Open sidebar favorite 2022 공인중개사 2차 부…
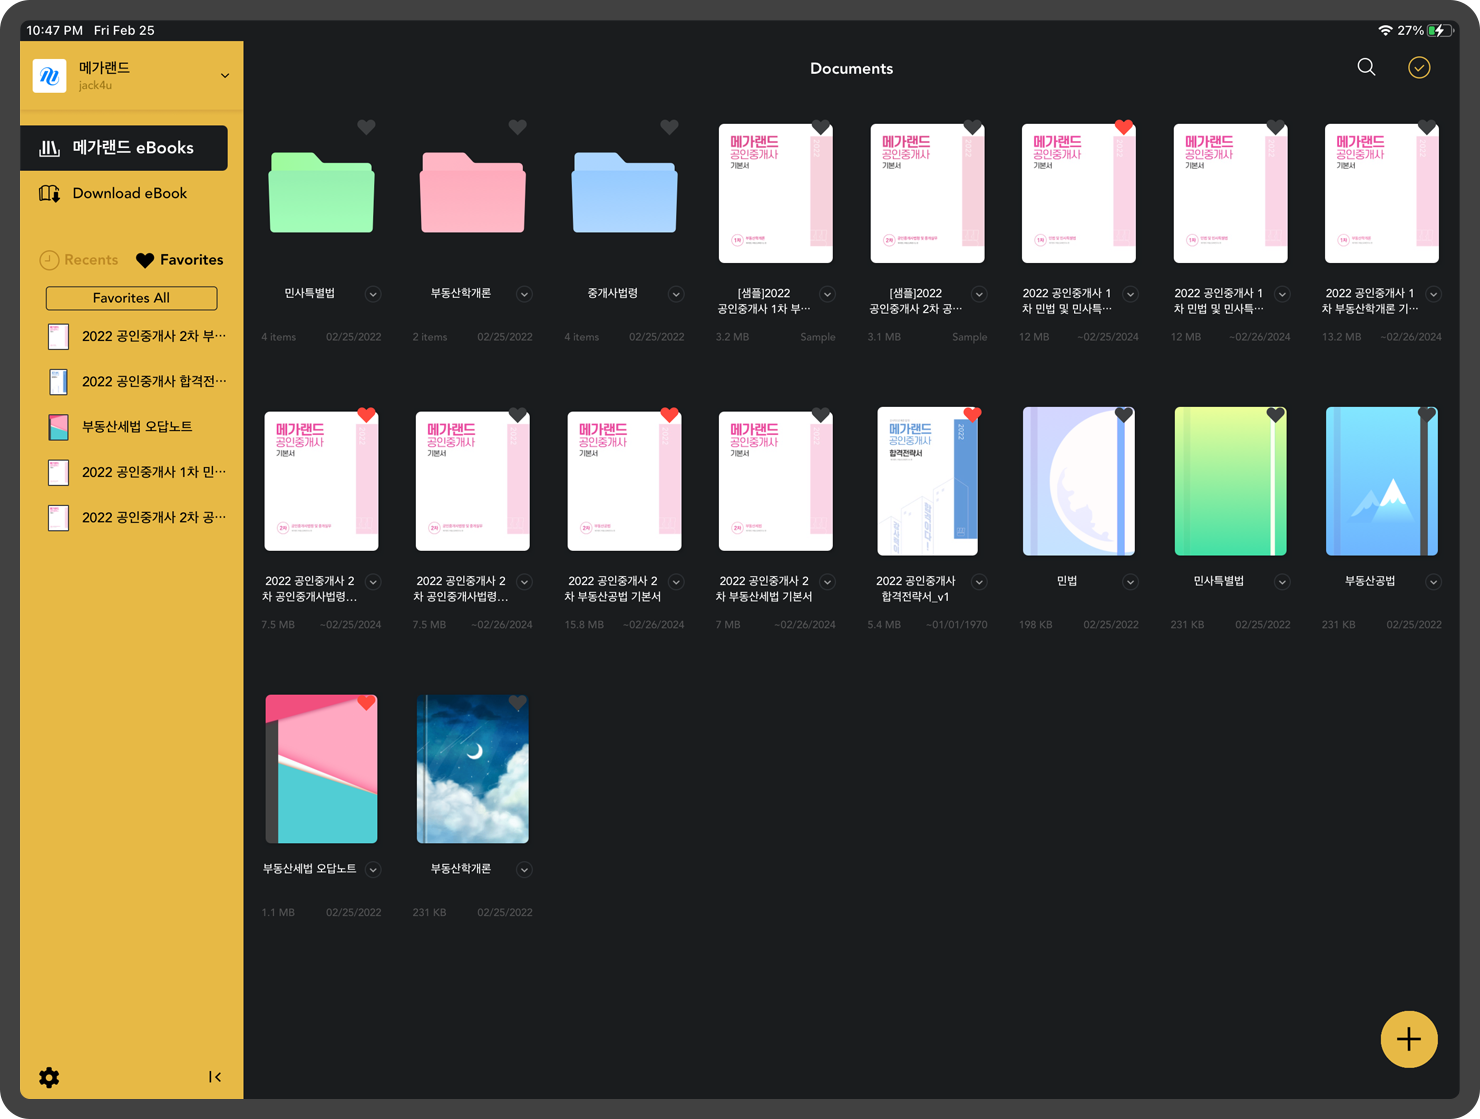 [137, 336]
